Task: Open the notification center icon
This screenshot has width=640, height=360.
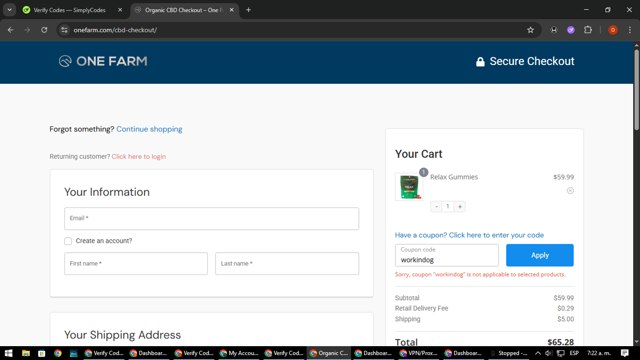Action: coord(624,353)
